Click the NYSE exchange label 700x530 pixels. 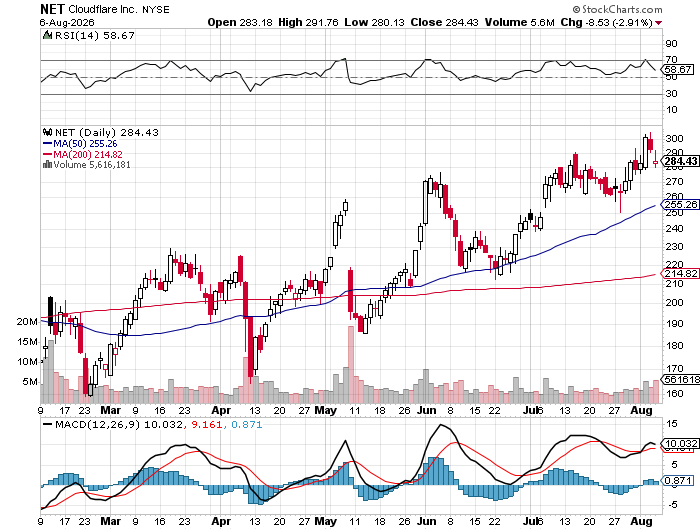coord(156,10)
